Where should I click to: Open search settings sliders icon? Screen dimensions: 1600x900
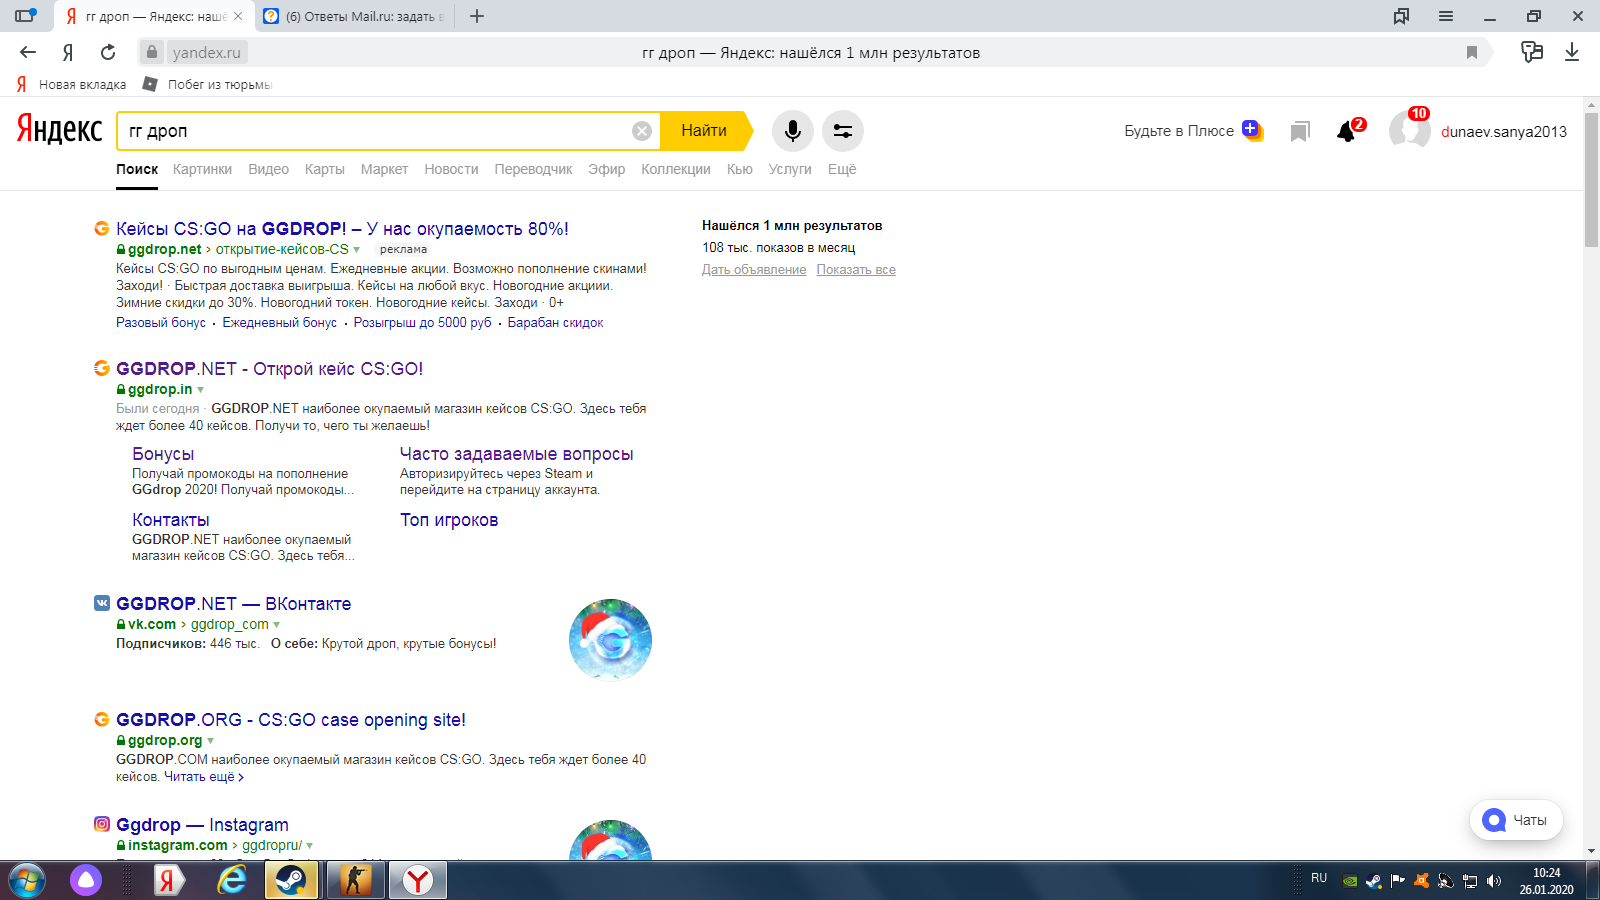coord(843,131)
